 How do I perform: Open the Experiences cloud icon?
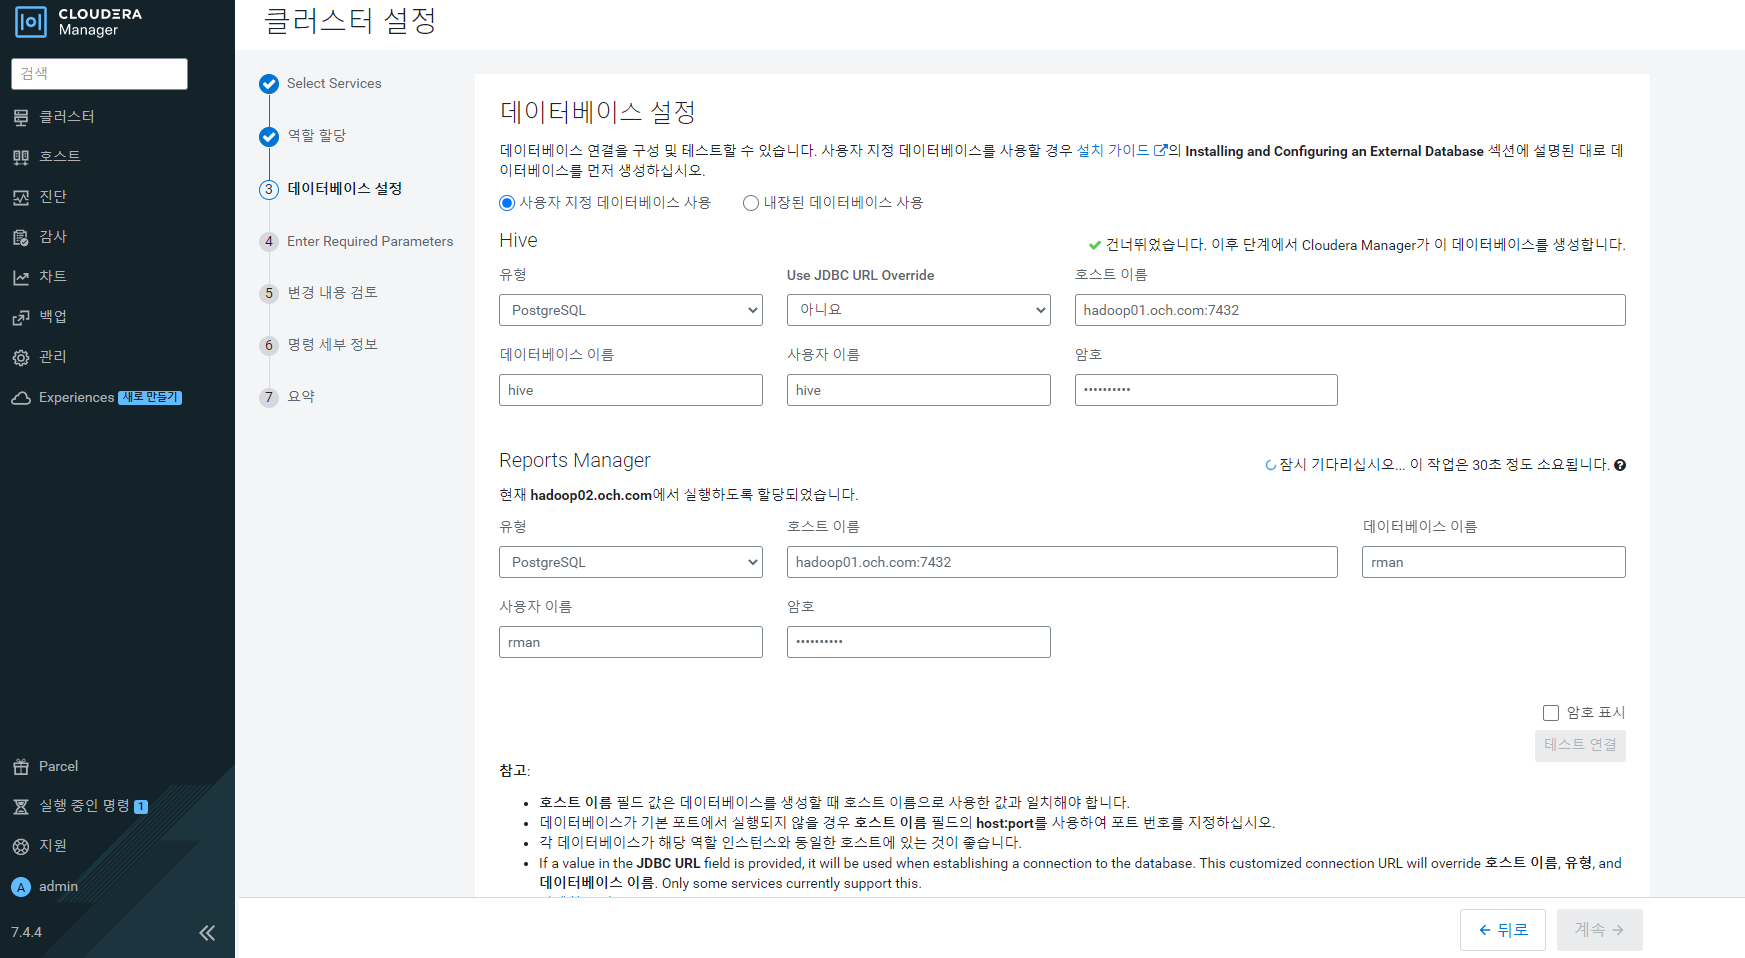[x=21, y=398]
